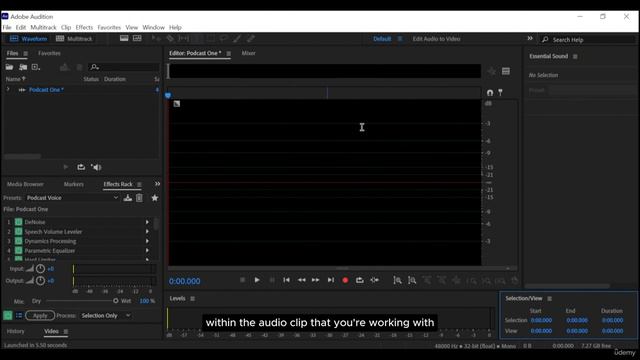
Task: Select the Default workspace
Action: tap(382, 39)
